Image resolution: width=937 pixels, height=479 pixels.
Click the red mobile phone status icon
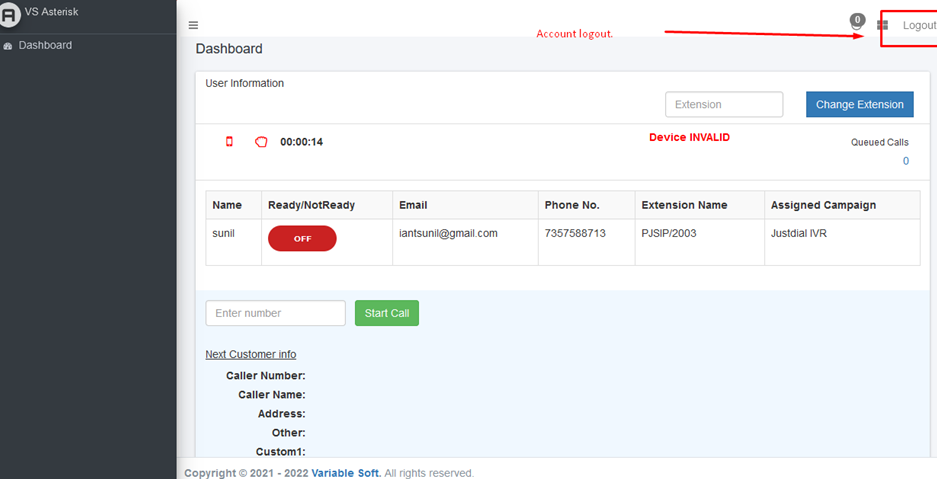click(229, 142)
